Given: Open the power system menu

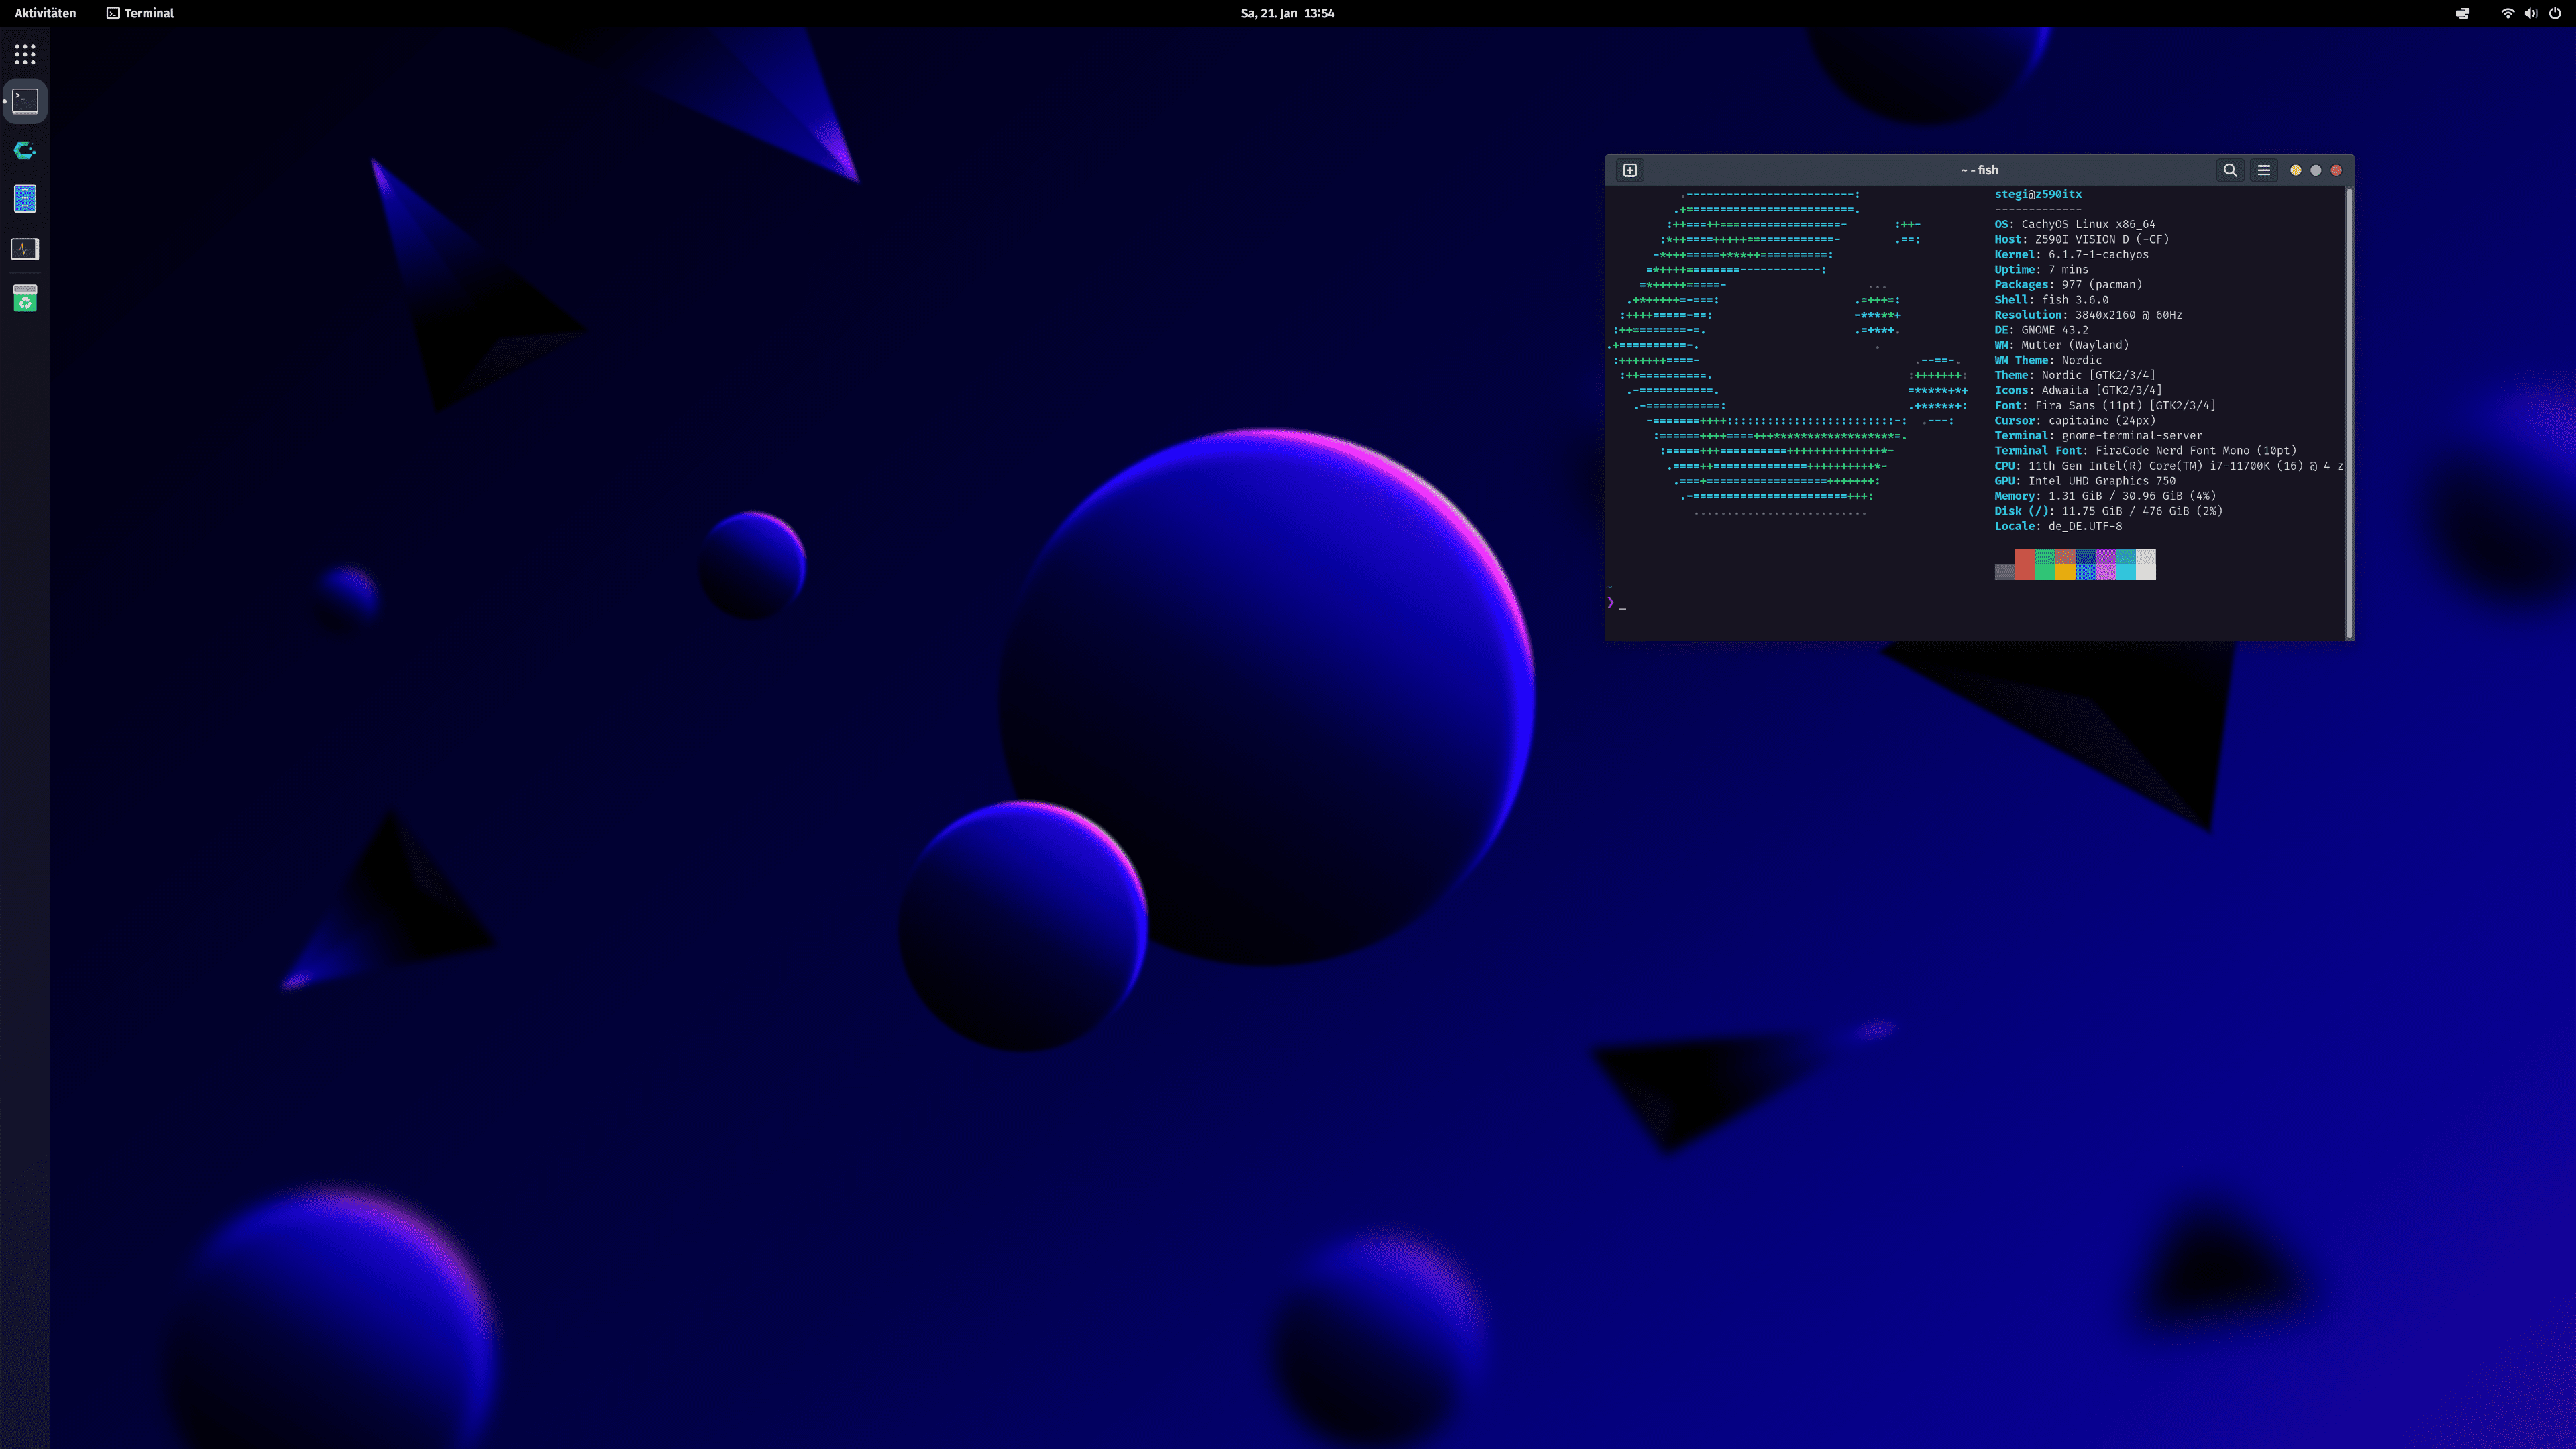Looking at the screenshot, I should [2555, 13].
